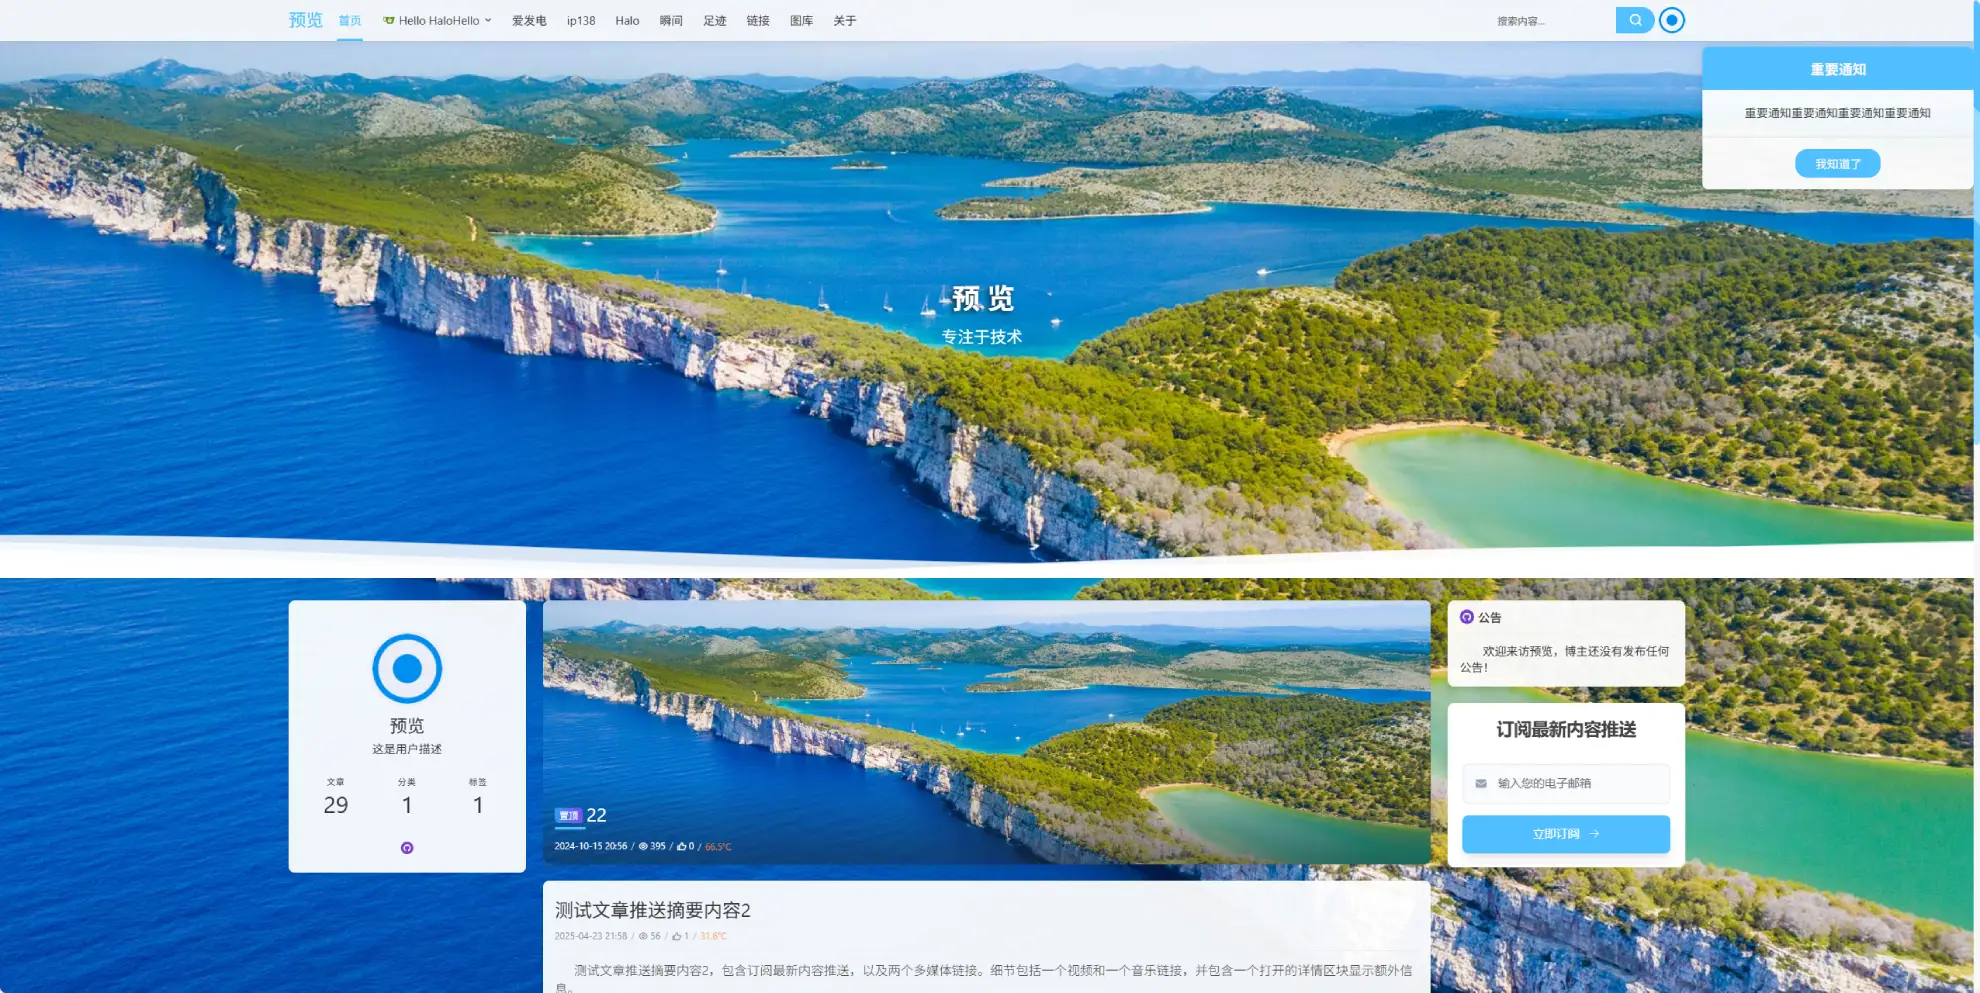Open the user avatar icon in navbar
This screenshot has height=993, width=1980.
click(1671, 20)
